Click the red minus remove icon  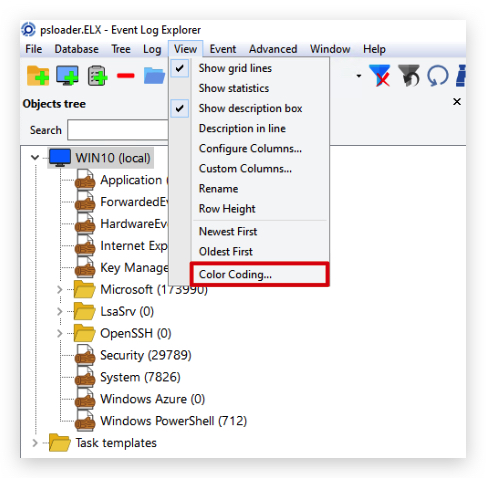(126, 76)
